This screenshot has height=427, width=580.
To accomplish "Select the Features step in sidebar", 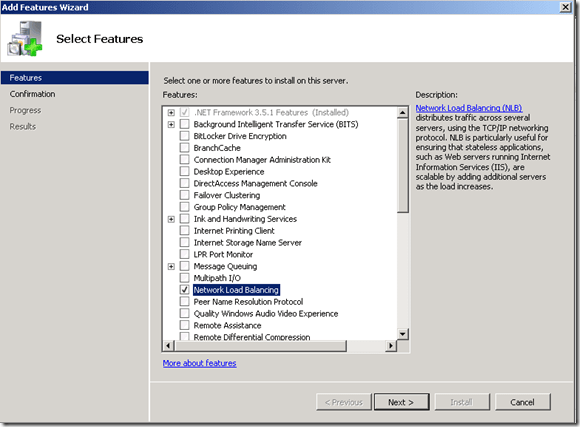I will pos(74,78).
